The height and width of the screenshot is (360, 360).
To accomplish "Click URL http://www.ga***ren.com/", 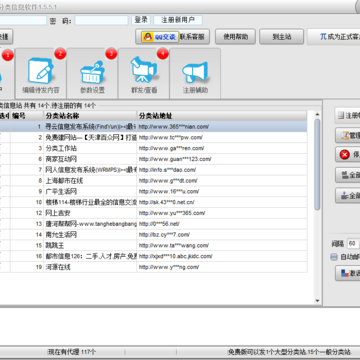I will click(172, 148).
